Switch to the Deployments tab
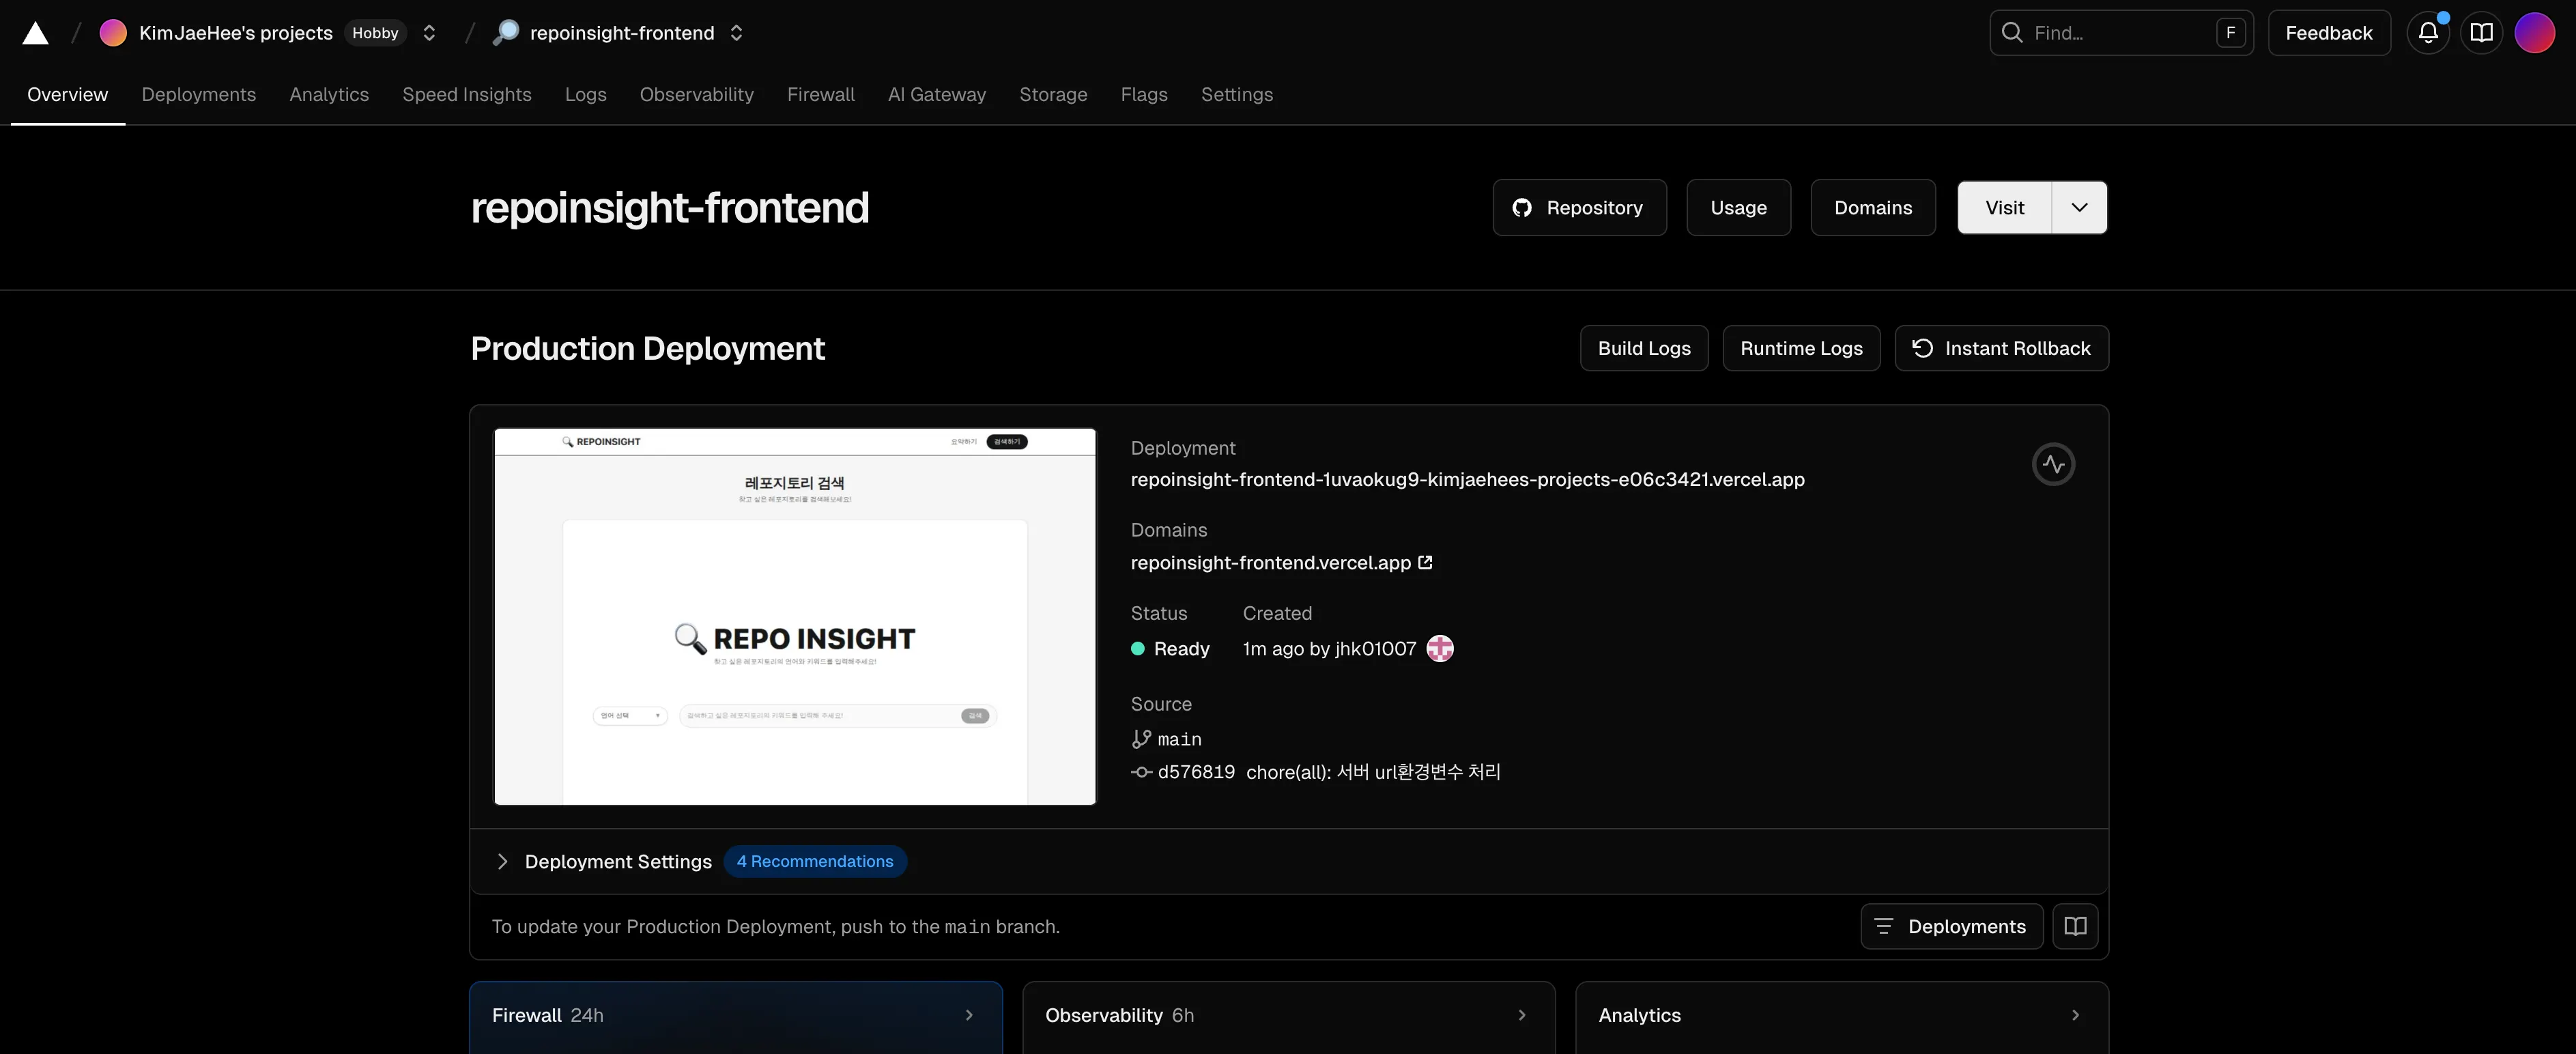This screenshot has width=2576, height=1054. (x=198, y=94)
